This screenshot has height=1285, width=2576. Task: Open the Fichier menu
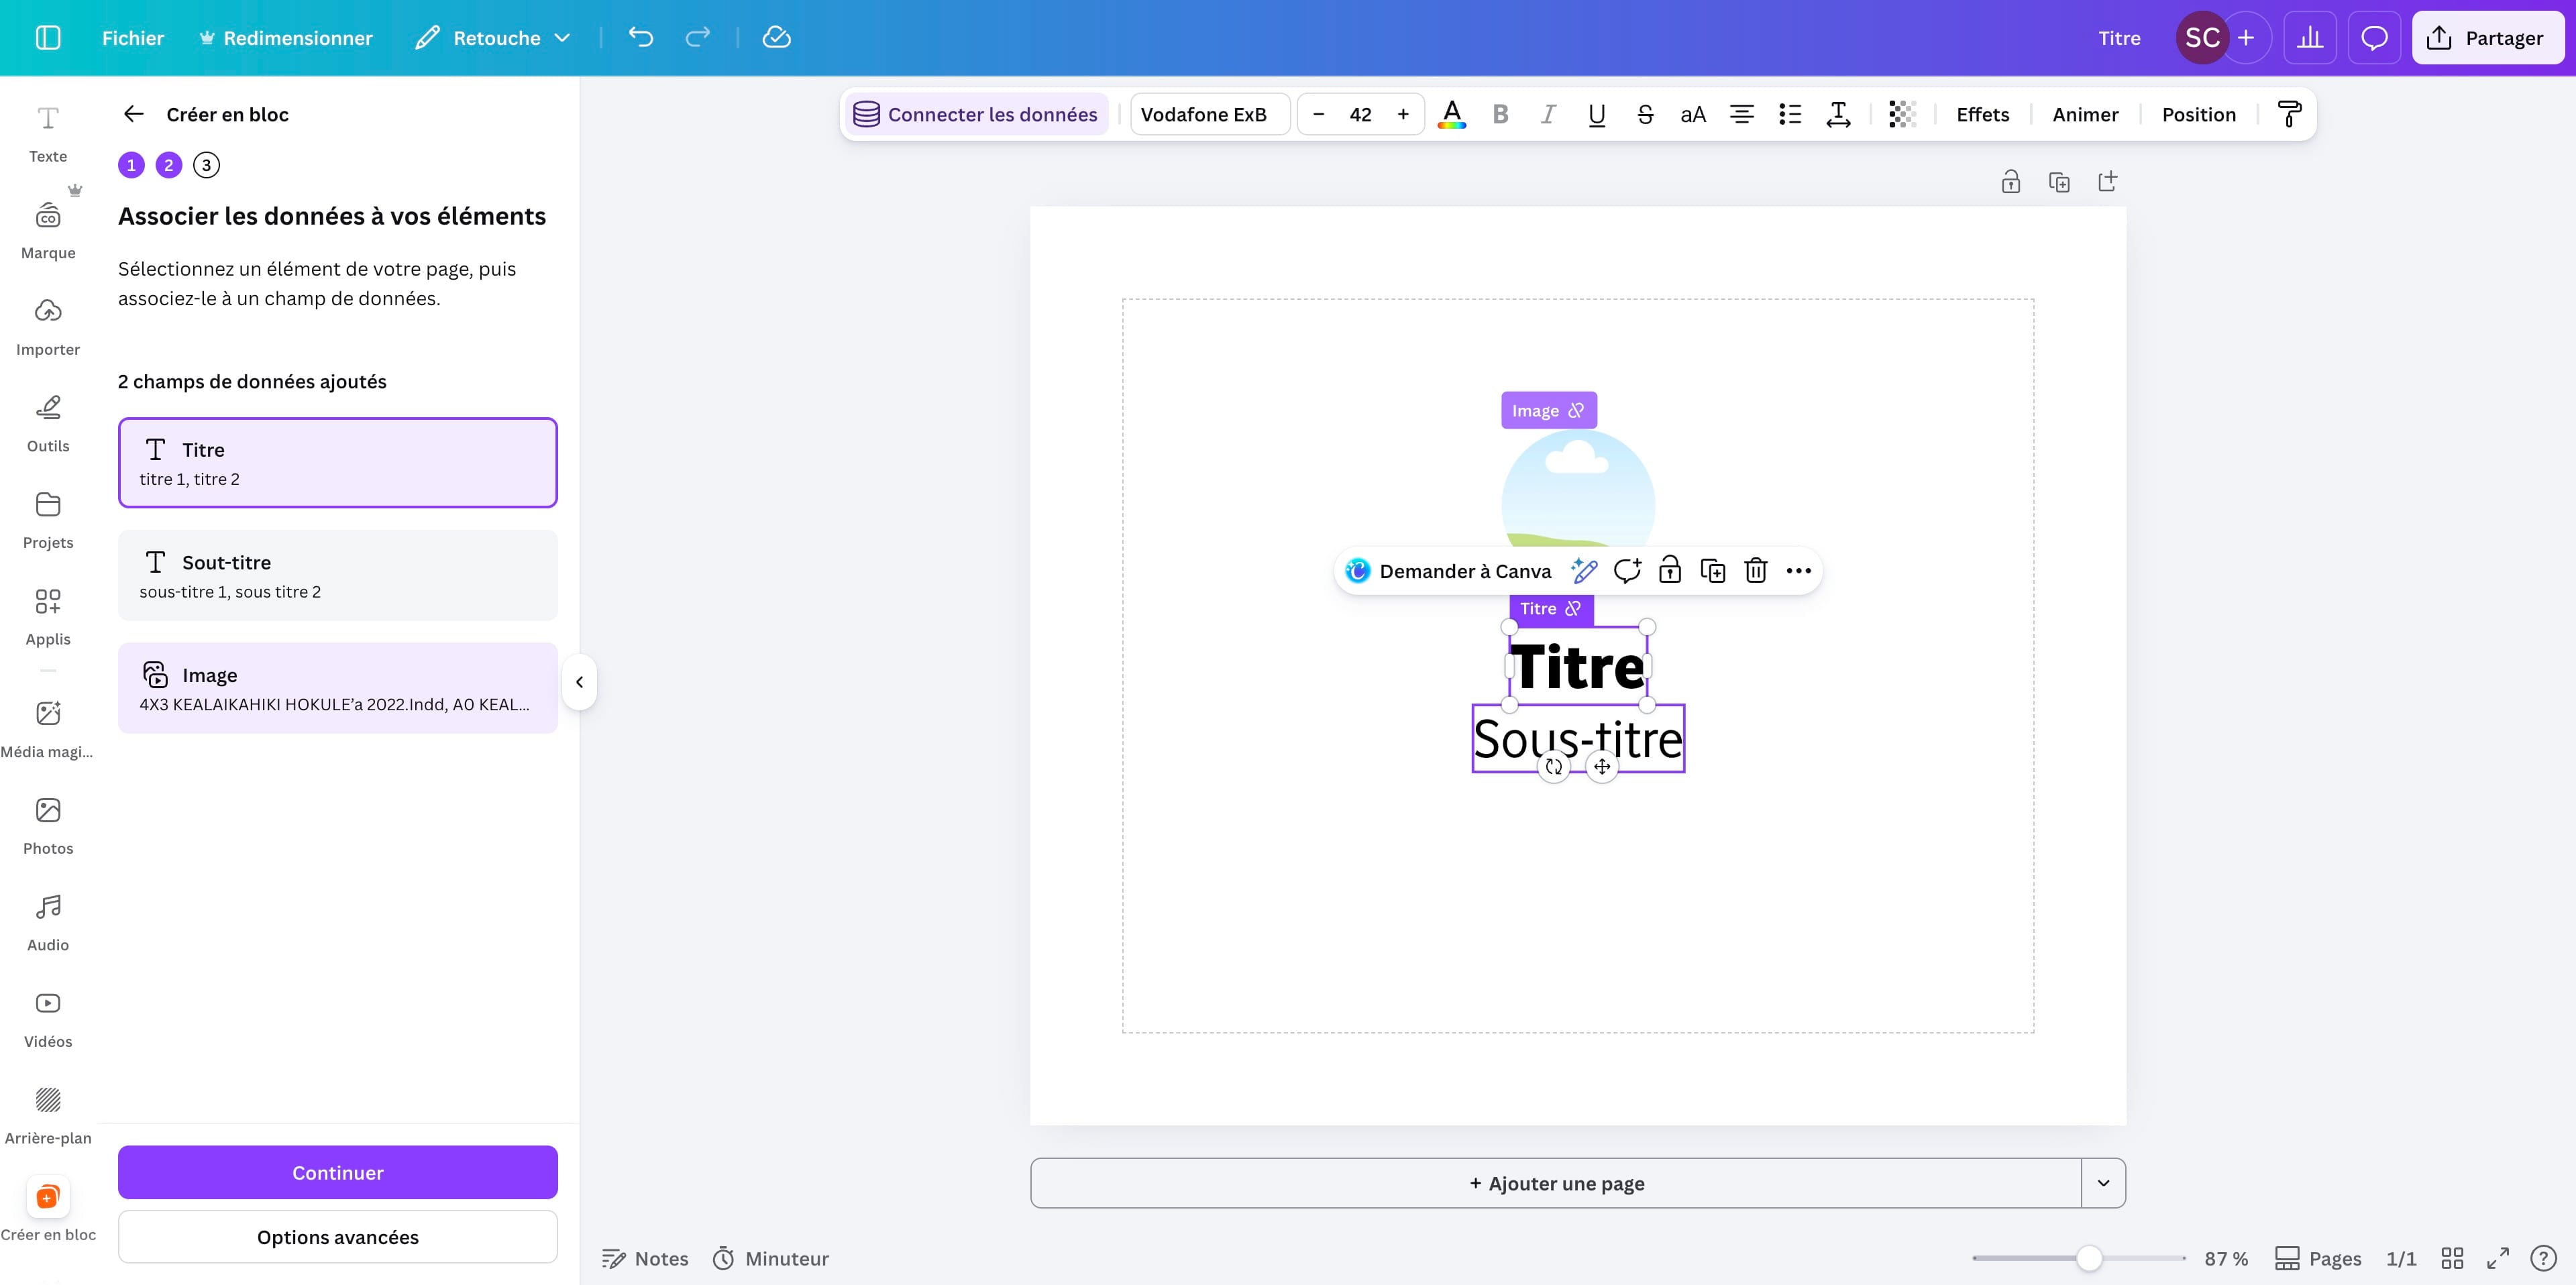(133, 38)
